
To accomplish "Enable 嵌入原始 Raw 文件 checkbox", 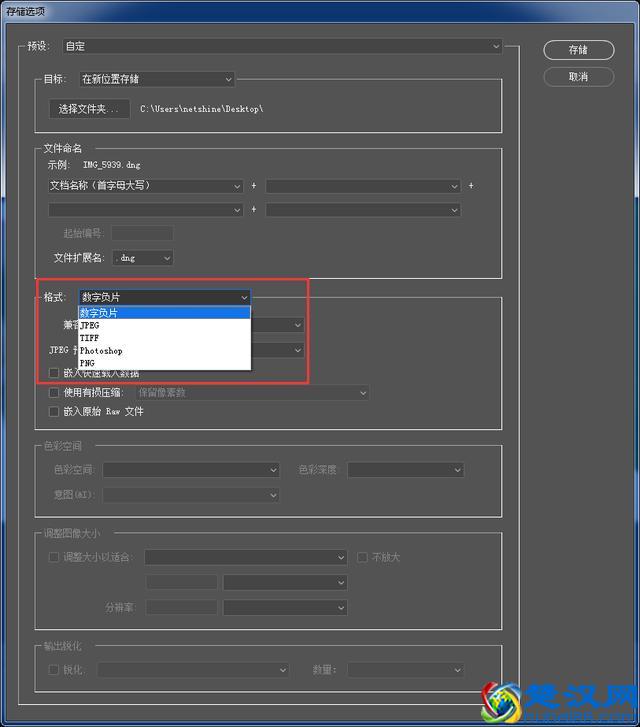I will click(x=54, y=411).
